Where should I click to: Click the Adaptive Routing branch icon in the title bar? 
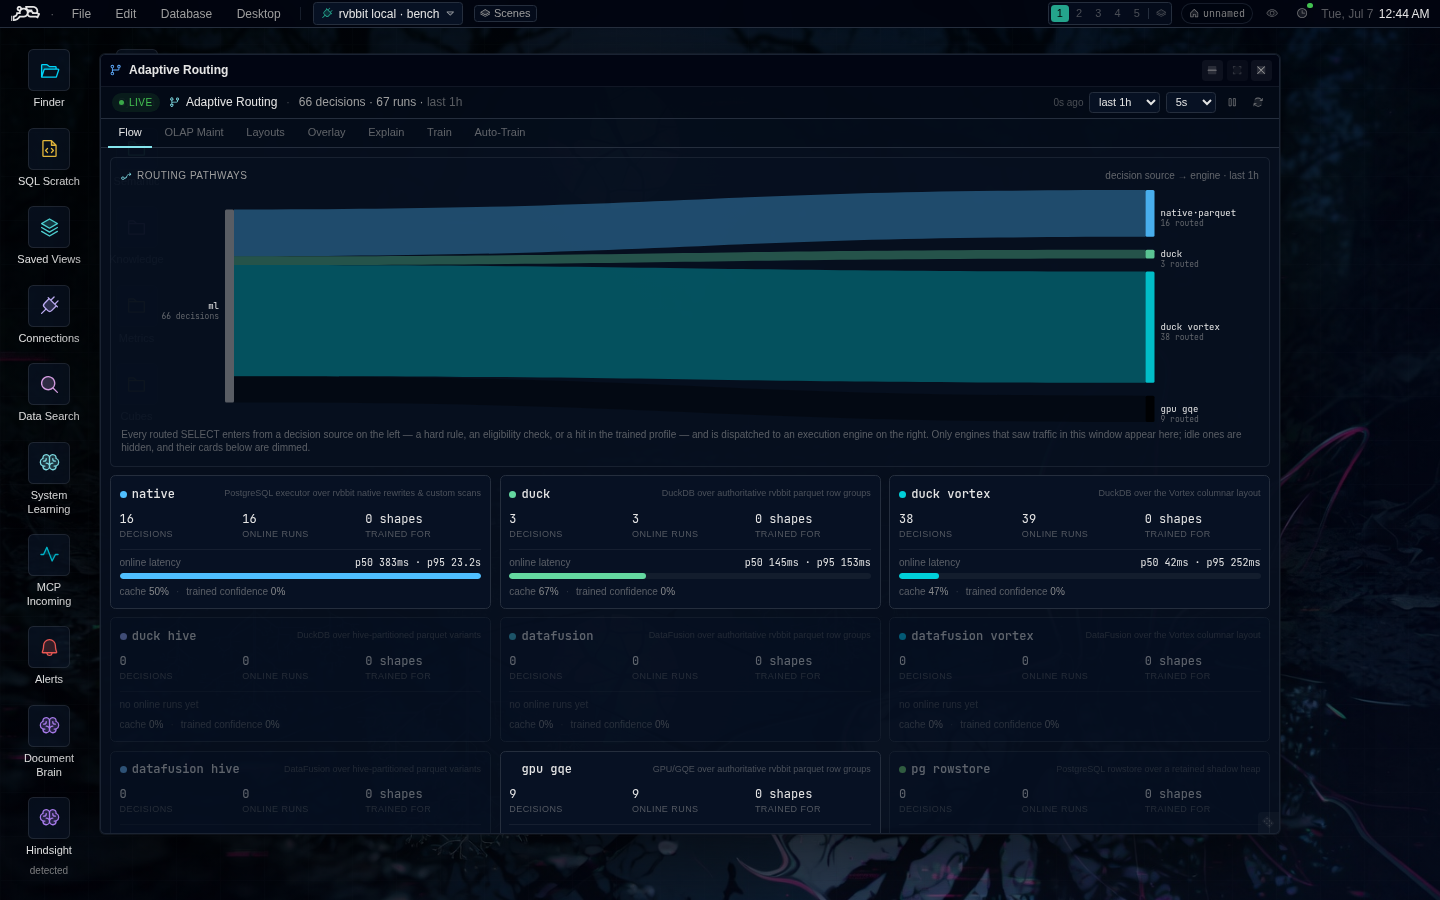point(116,70)
